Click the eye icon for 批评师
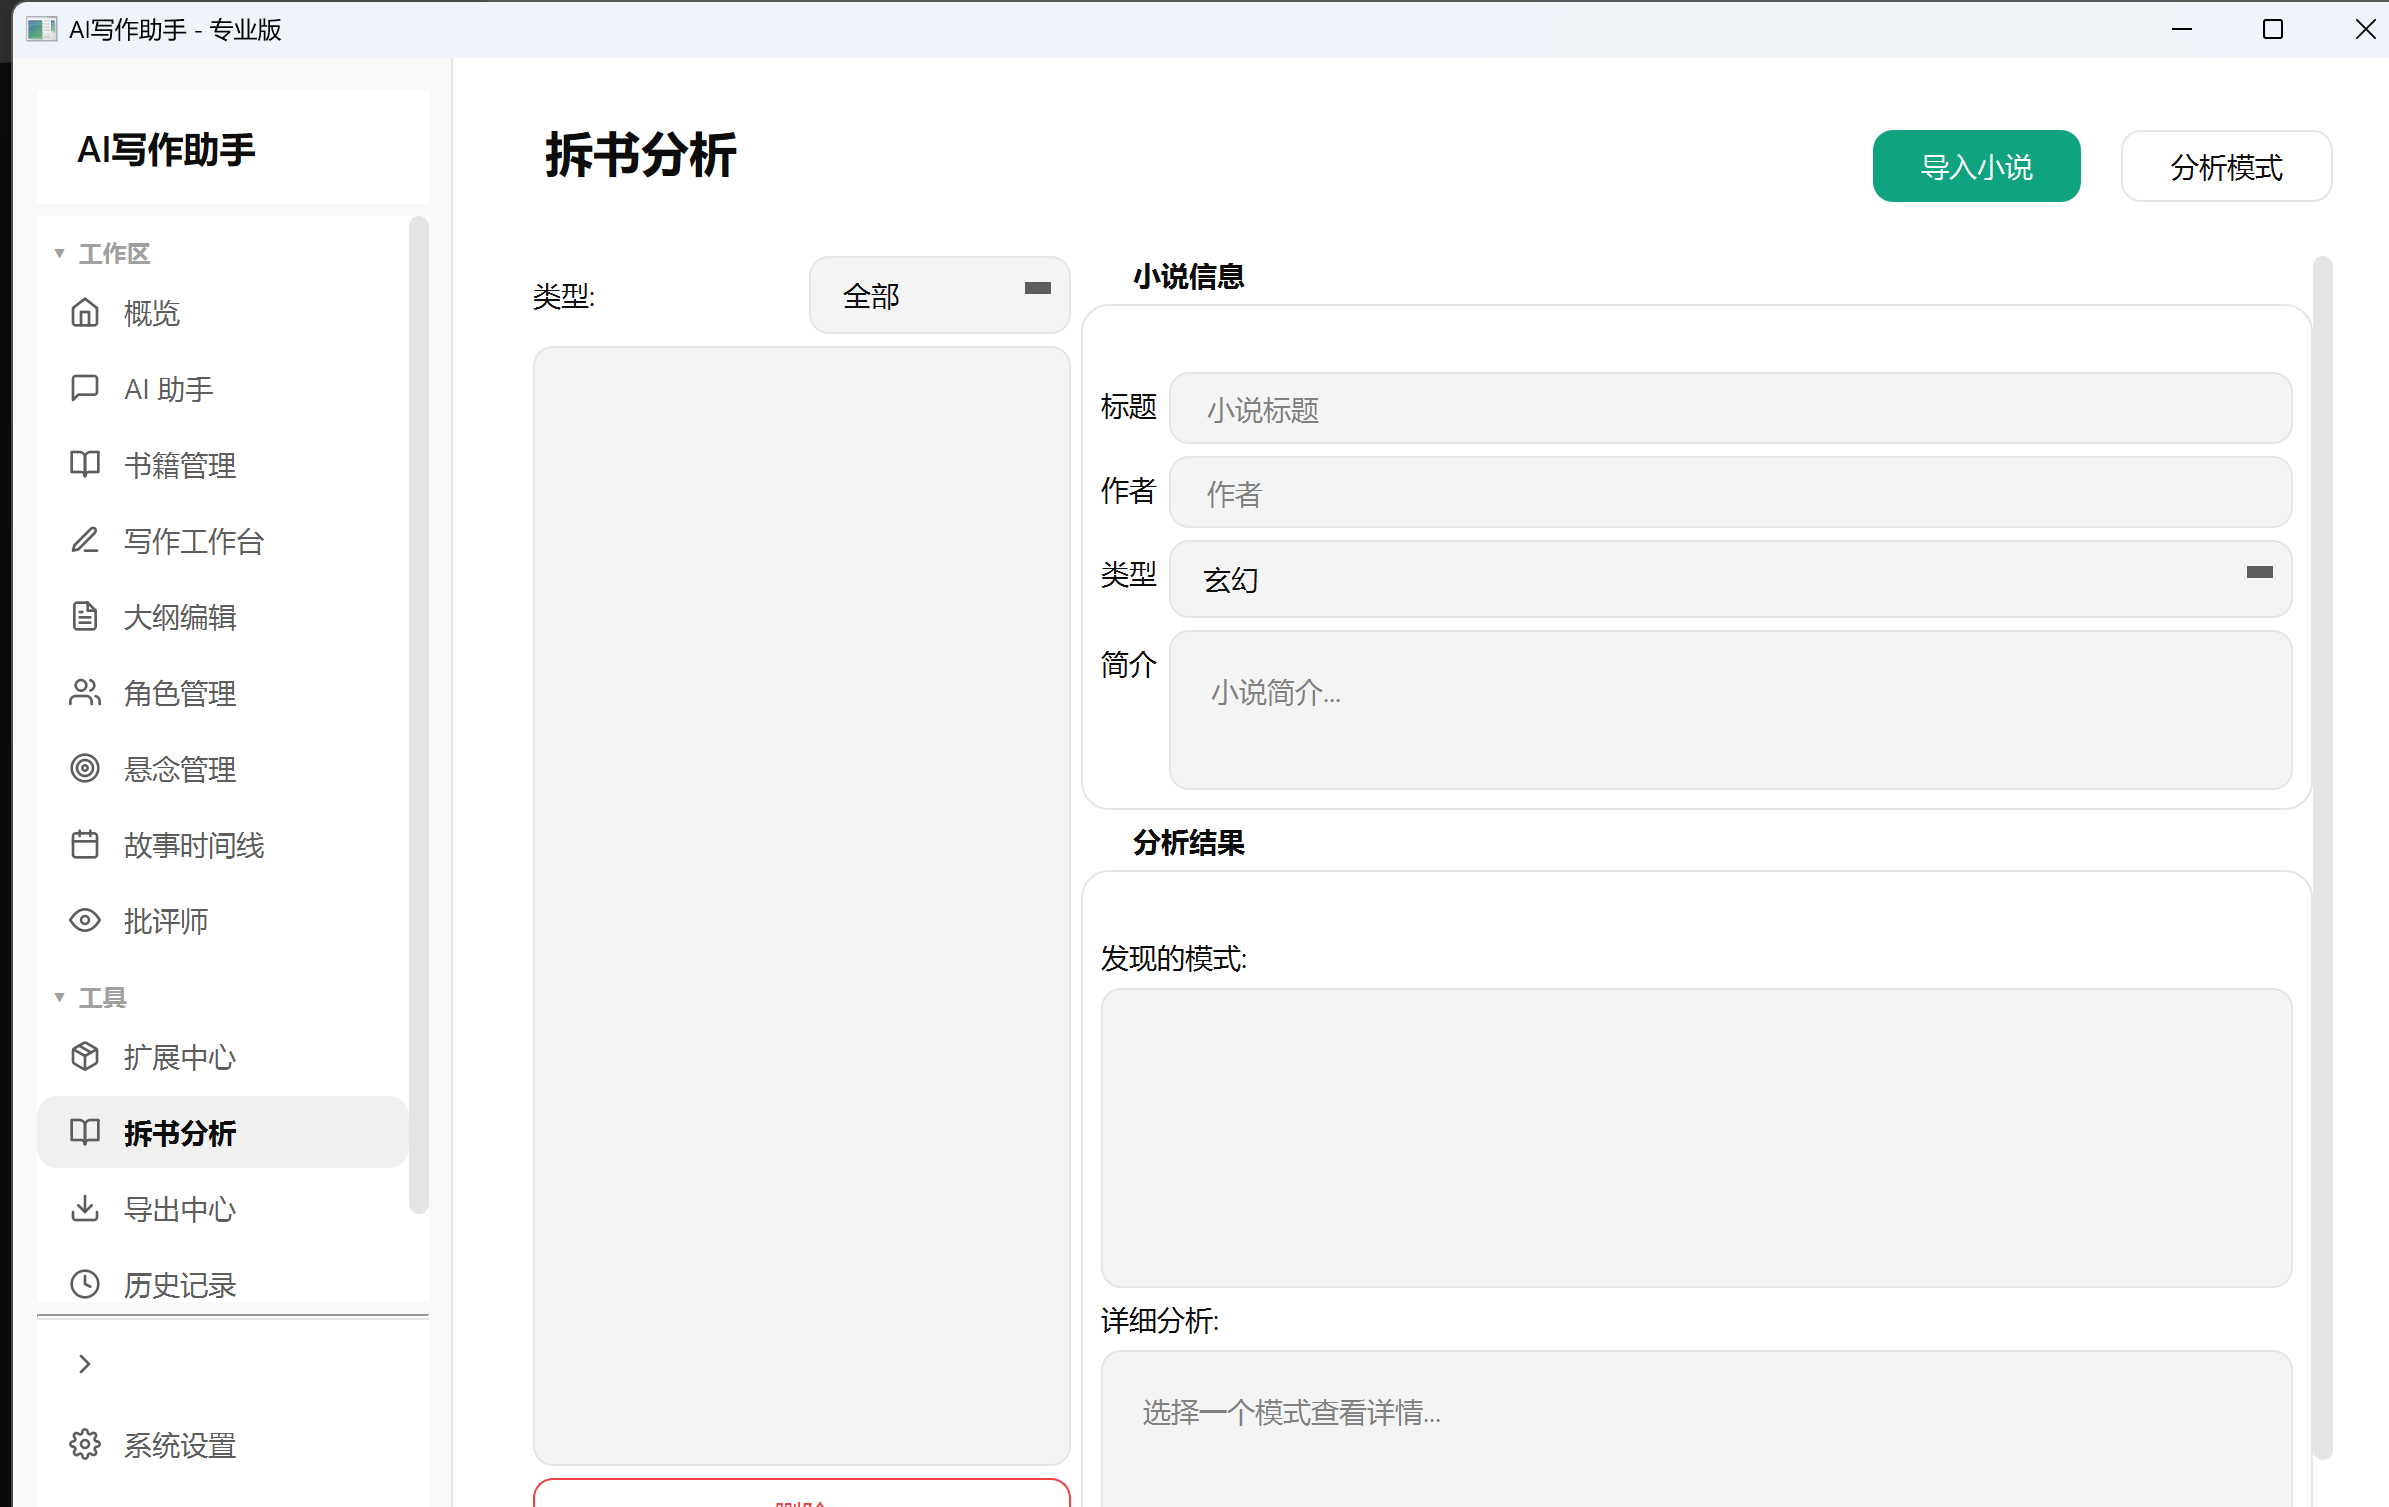This screenshot has width=2389, height=1507. click(x=85, y=920)
